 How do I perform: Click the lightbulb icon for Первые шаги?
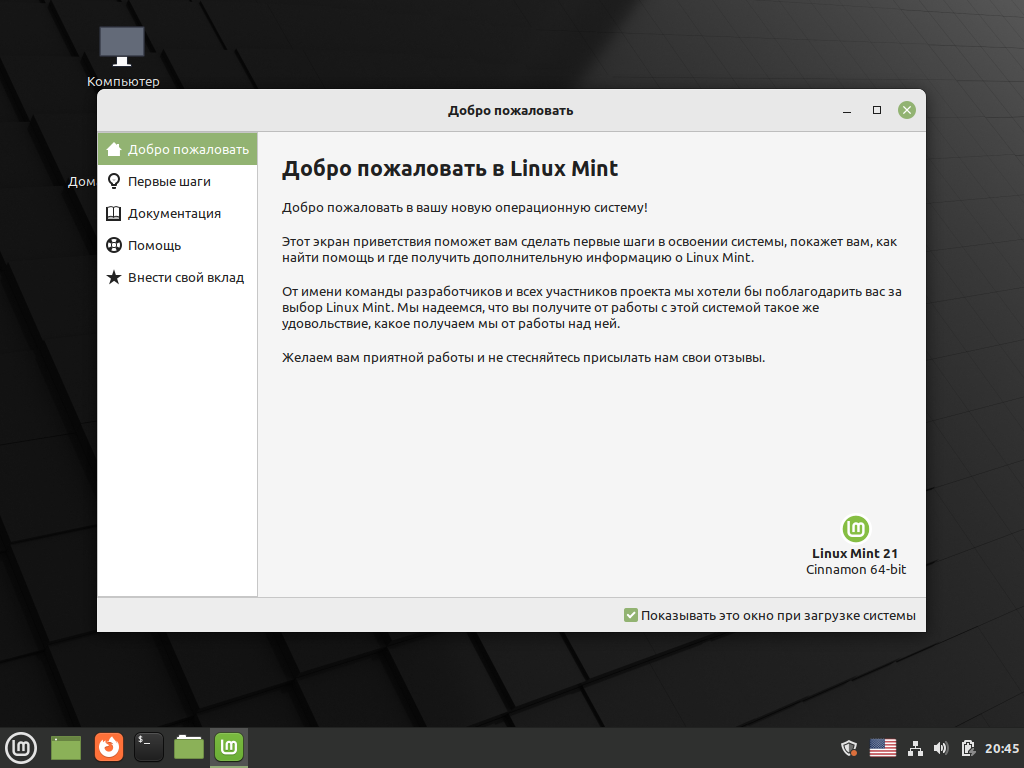(x=114, y=181)
